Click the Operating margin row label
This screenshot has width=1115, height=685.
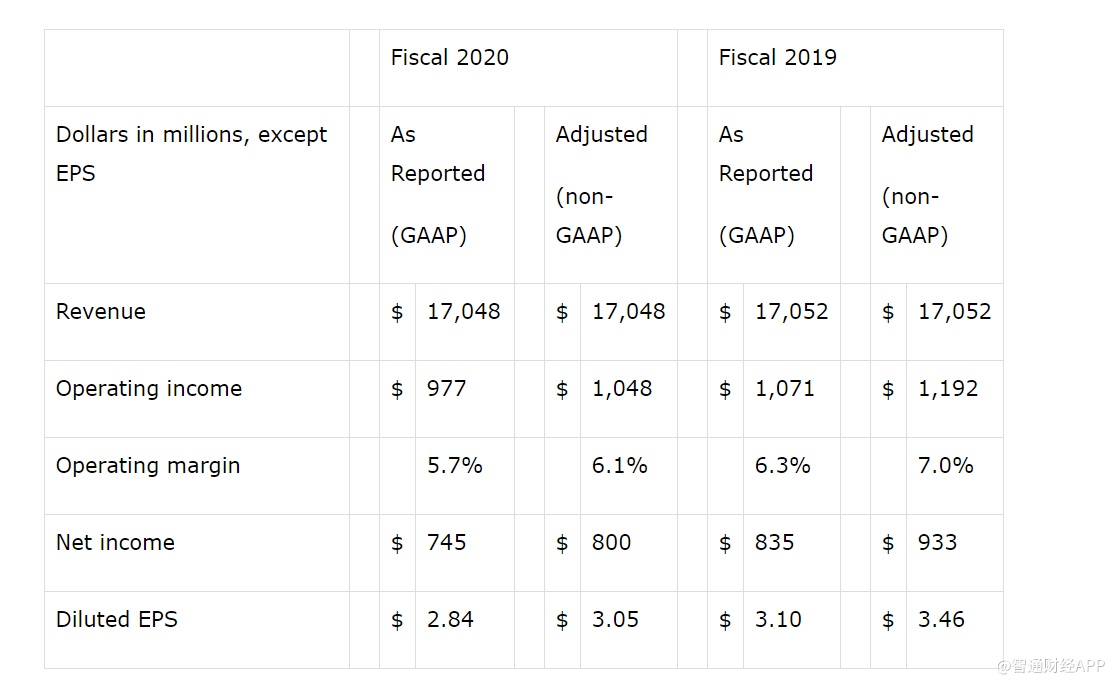point(148,466)
